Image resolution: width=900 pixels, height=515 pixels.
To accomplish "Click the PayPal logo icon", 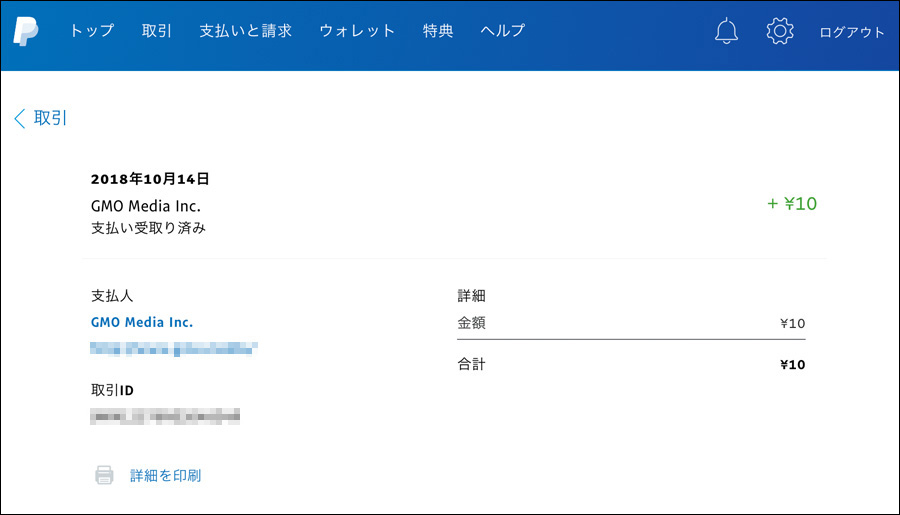I will 26,31.
